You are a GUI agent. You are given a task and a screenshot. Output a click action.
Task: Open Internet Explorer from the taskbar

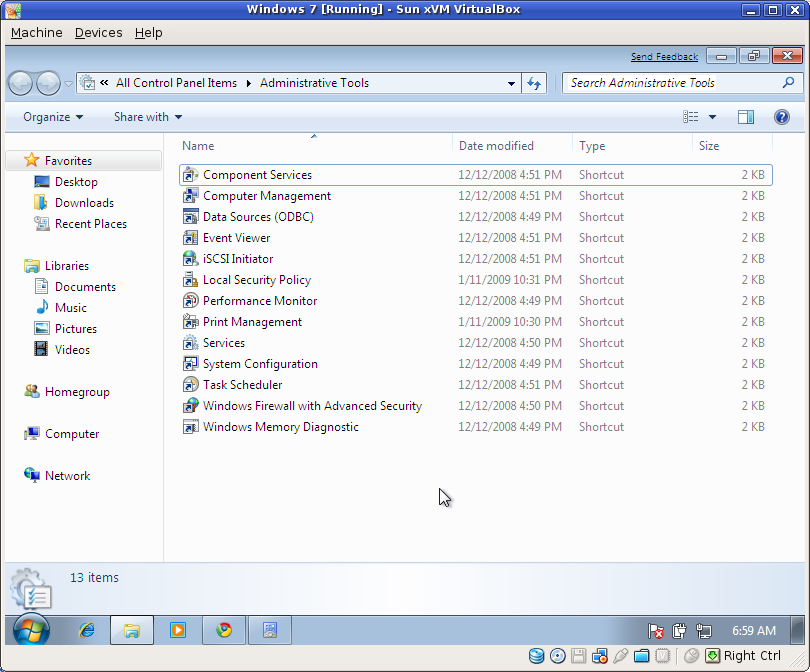[86, 630]
